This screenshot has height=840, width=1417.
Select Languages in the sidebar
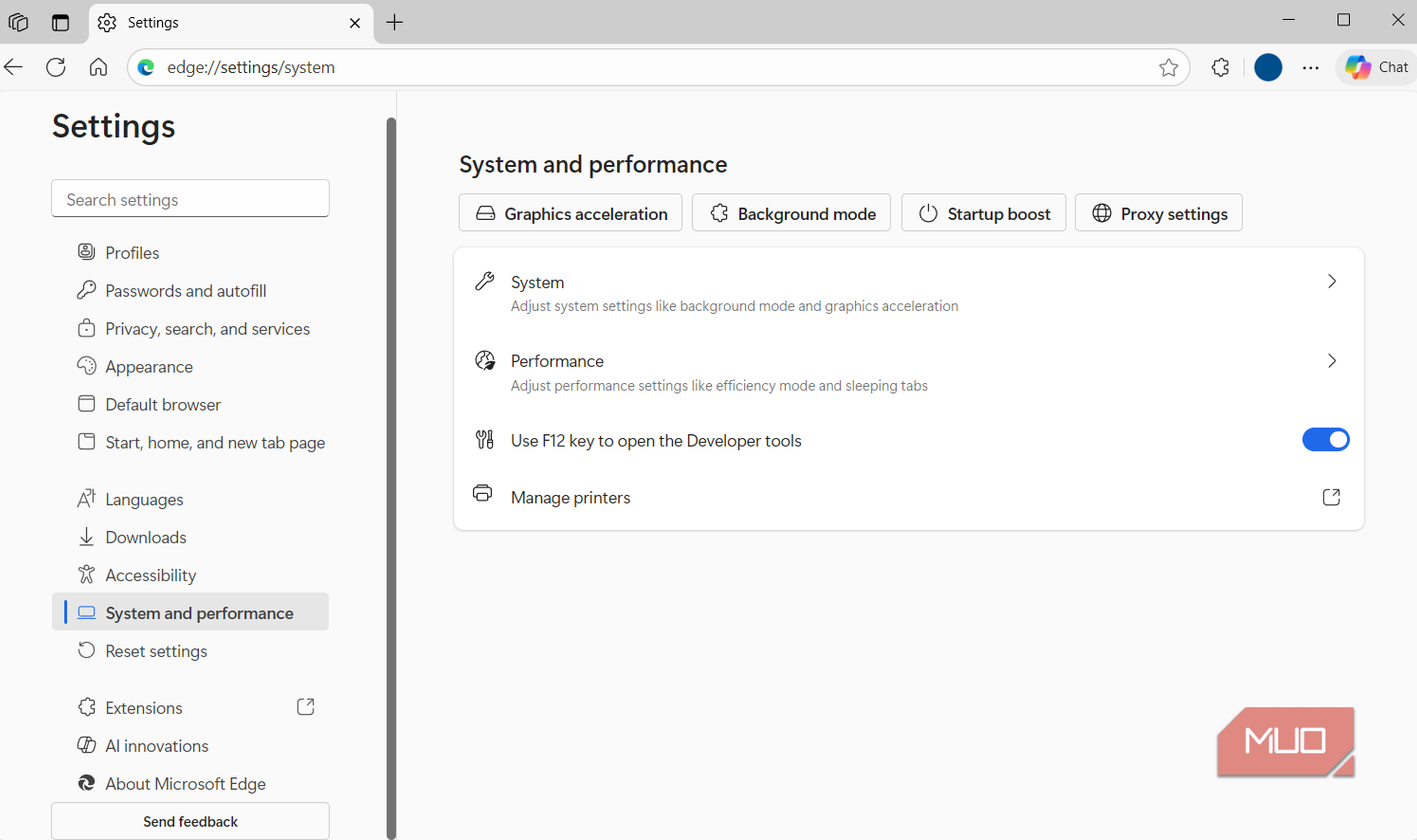[190, 499]
